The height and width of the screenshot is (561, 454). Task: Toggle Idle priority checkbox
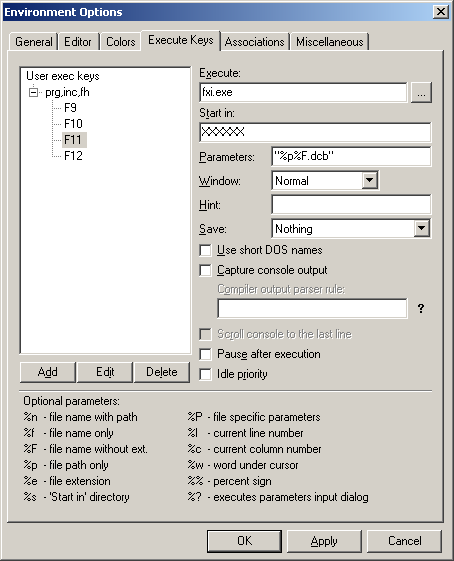[x=205, y=374]
